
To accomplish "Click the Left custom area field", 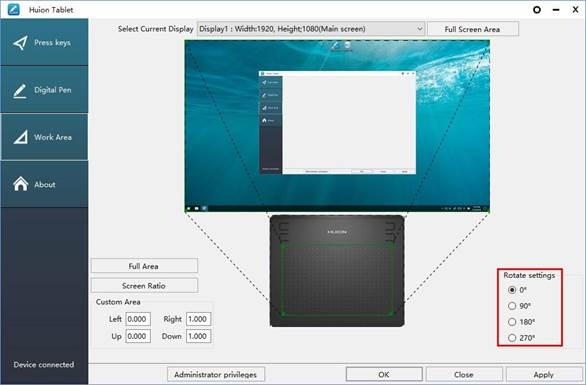I will point(138,319).
